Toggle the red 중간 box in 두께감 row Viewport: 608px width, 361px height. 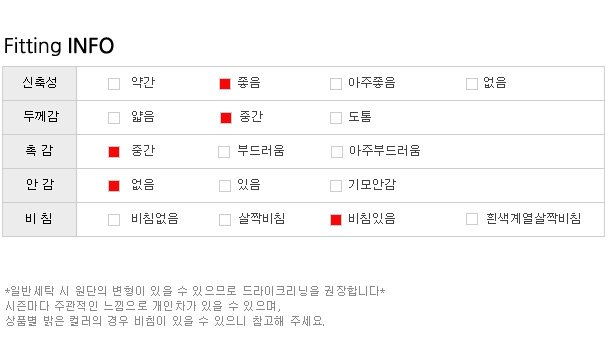pyautogui.click(x=226, y=118)
